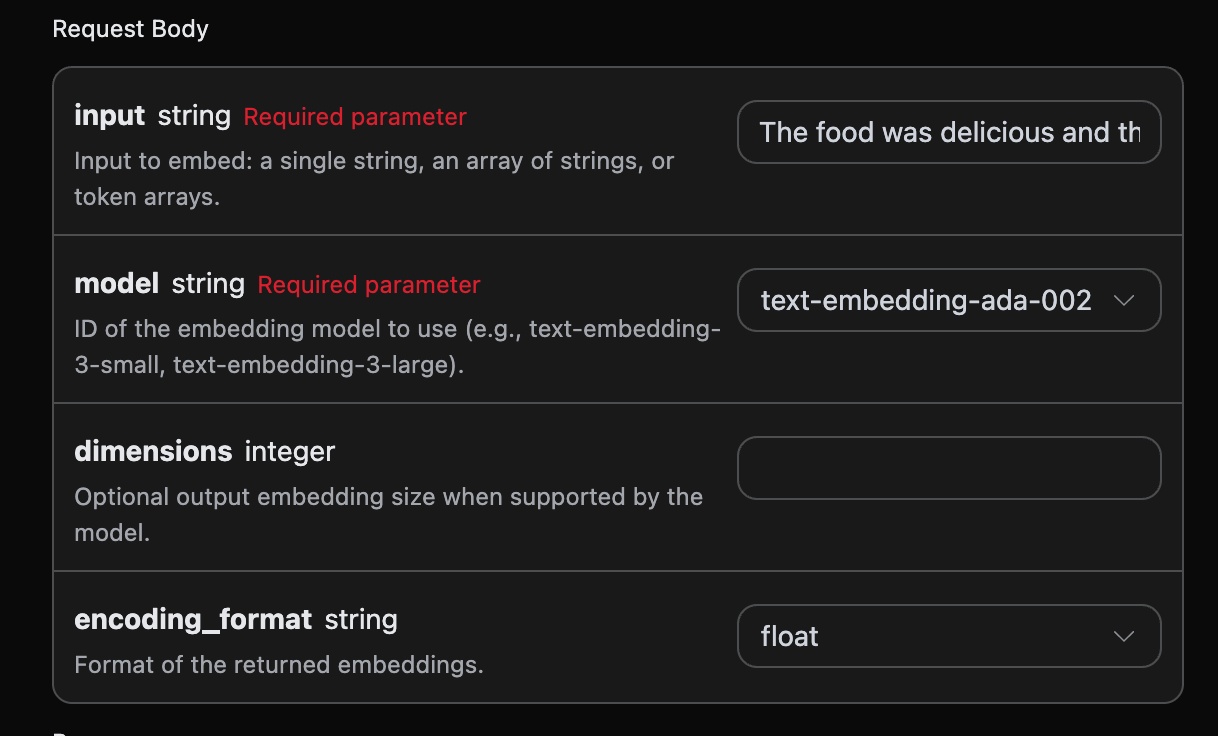Click the "integer" type label next to dimensions
Viewport: 1218px width, 736px height.
pos(290,452)
